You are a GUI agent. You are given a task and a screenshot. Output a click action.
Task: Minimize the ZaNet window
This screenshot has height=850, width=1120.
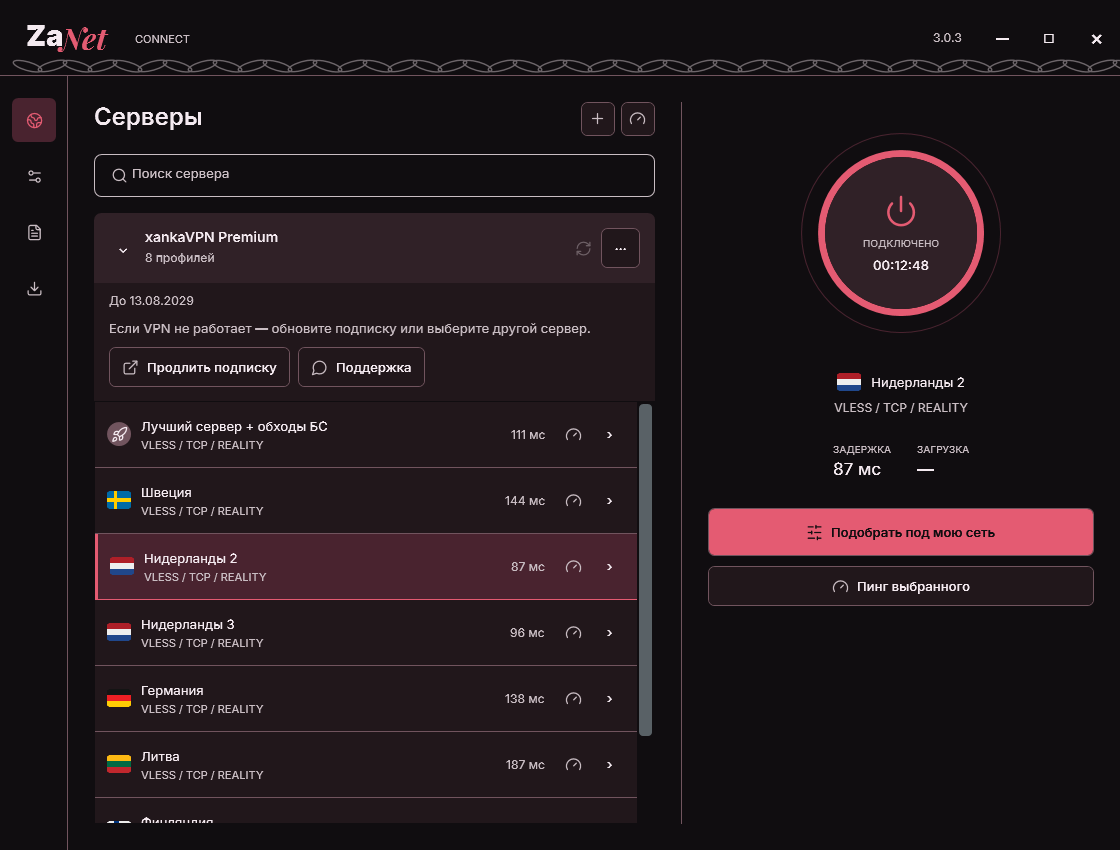1002,39
